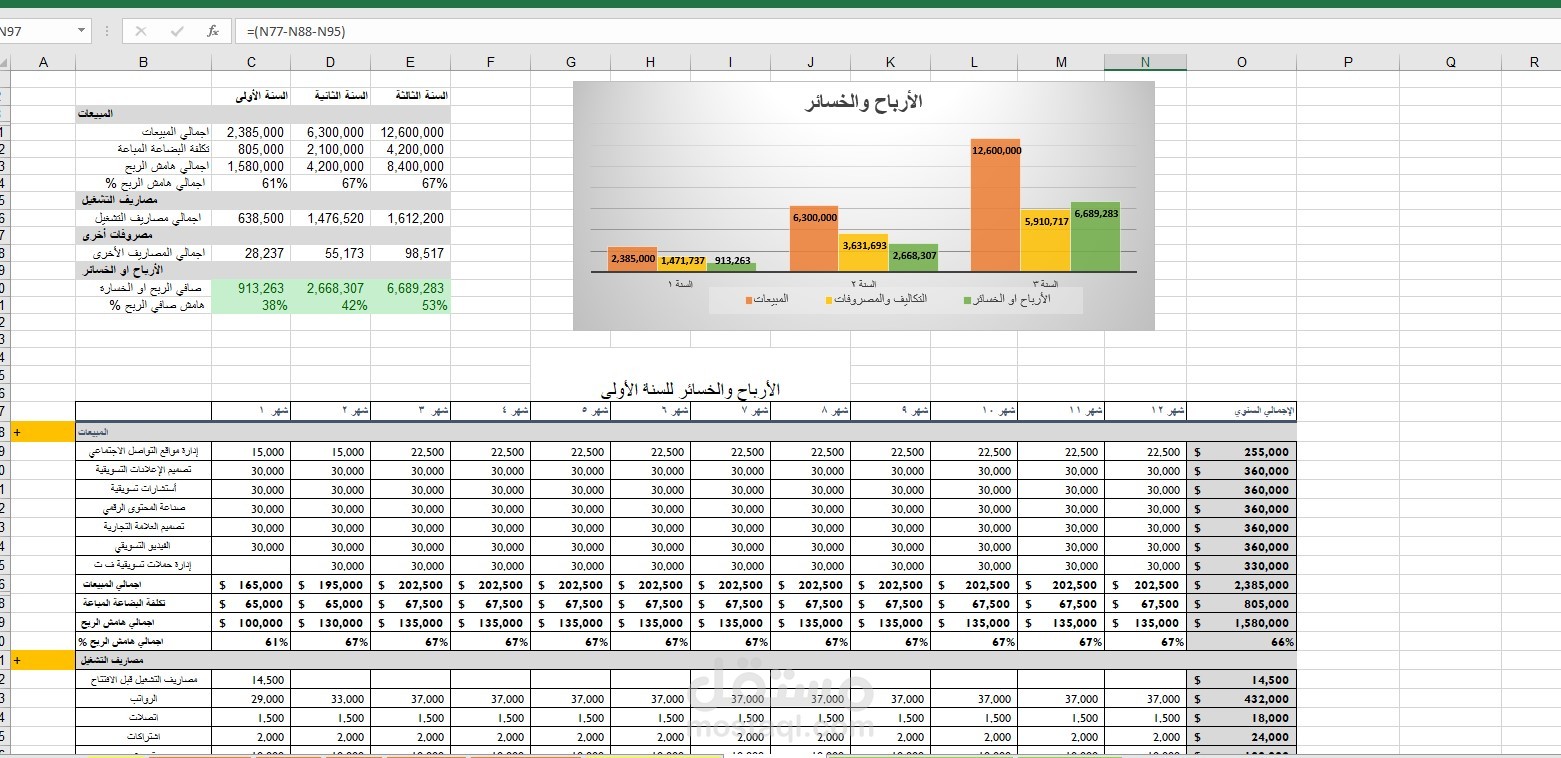
Task: Cancel the formula entry with the X icon
Action: 141,31
